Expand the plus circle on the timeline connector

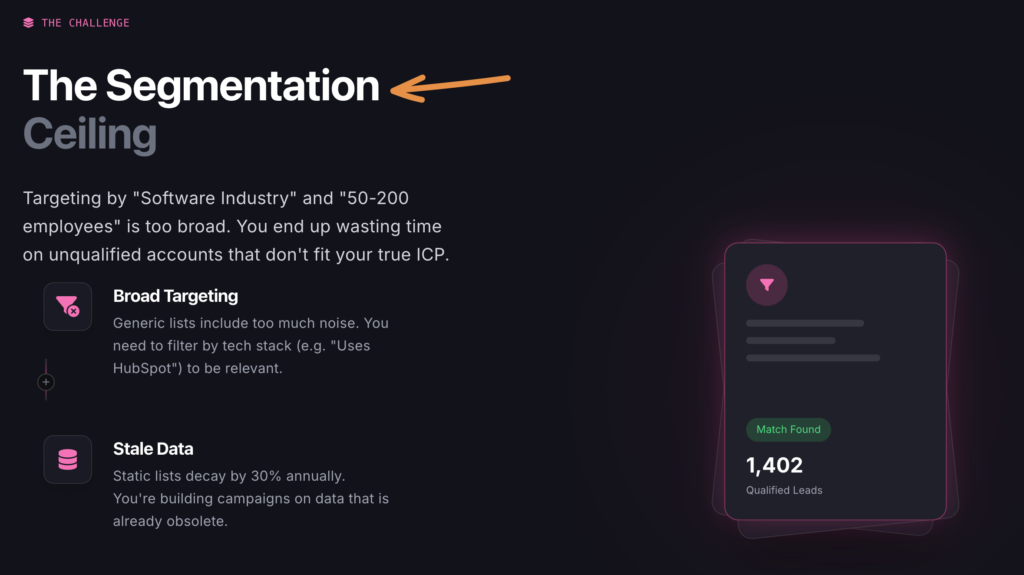click(x=46, y=382)
